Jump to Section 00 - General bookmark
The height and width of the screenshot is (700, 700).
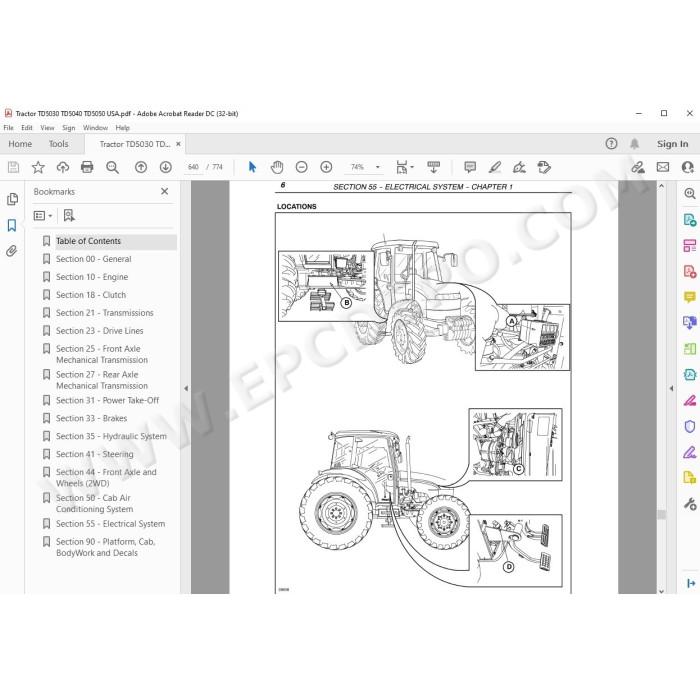(x=94, y=259)
